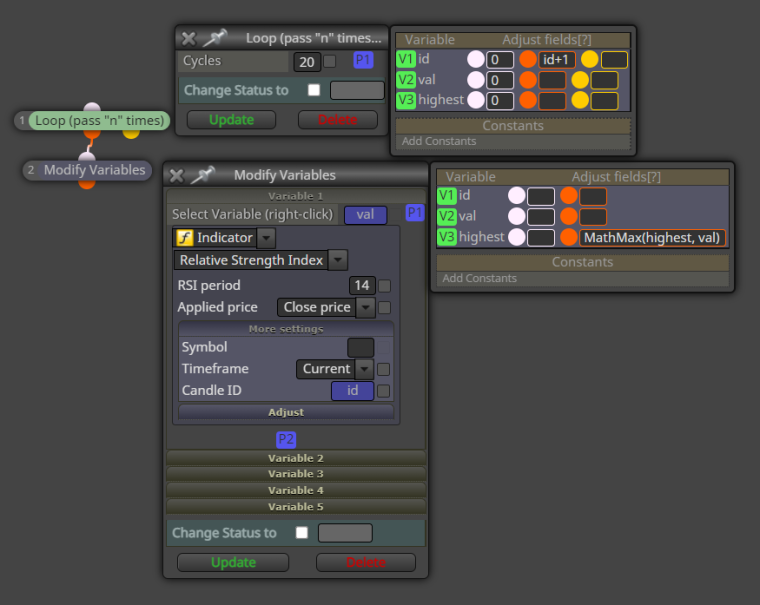
Task: Click orange circle for id in Loop variables
Action: pyautogui.click(x=528, y=60)
